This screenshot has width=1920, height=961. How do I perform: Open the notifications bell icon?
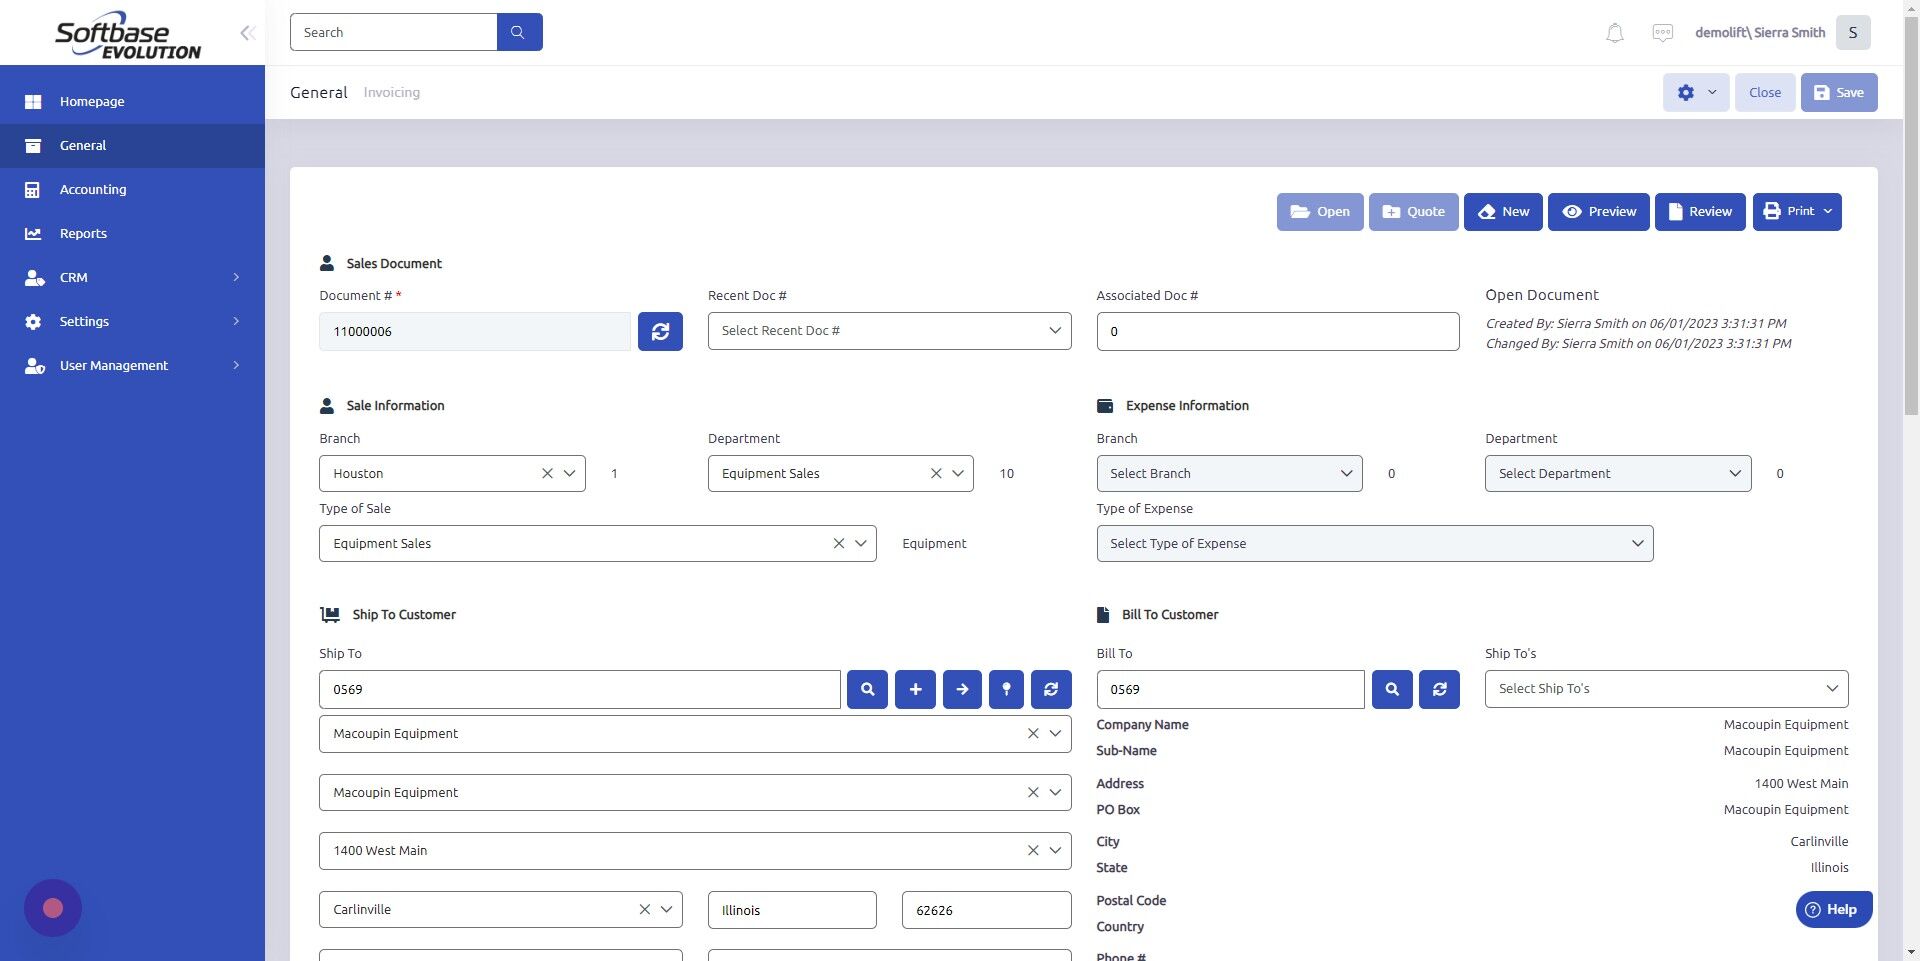click(1613, 32)
